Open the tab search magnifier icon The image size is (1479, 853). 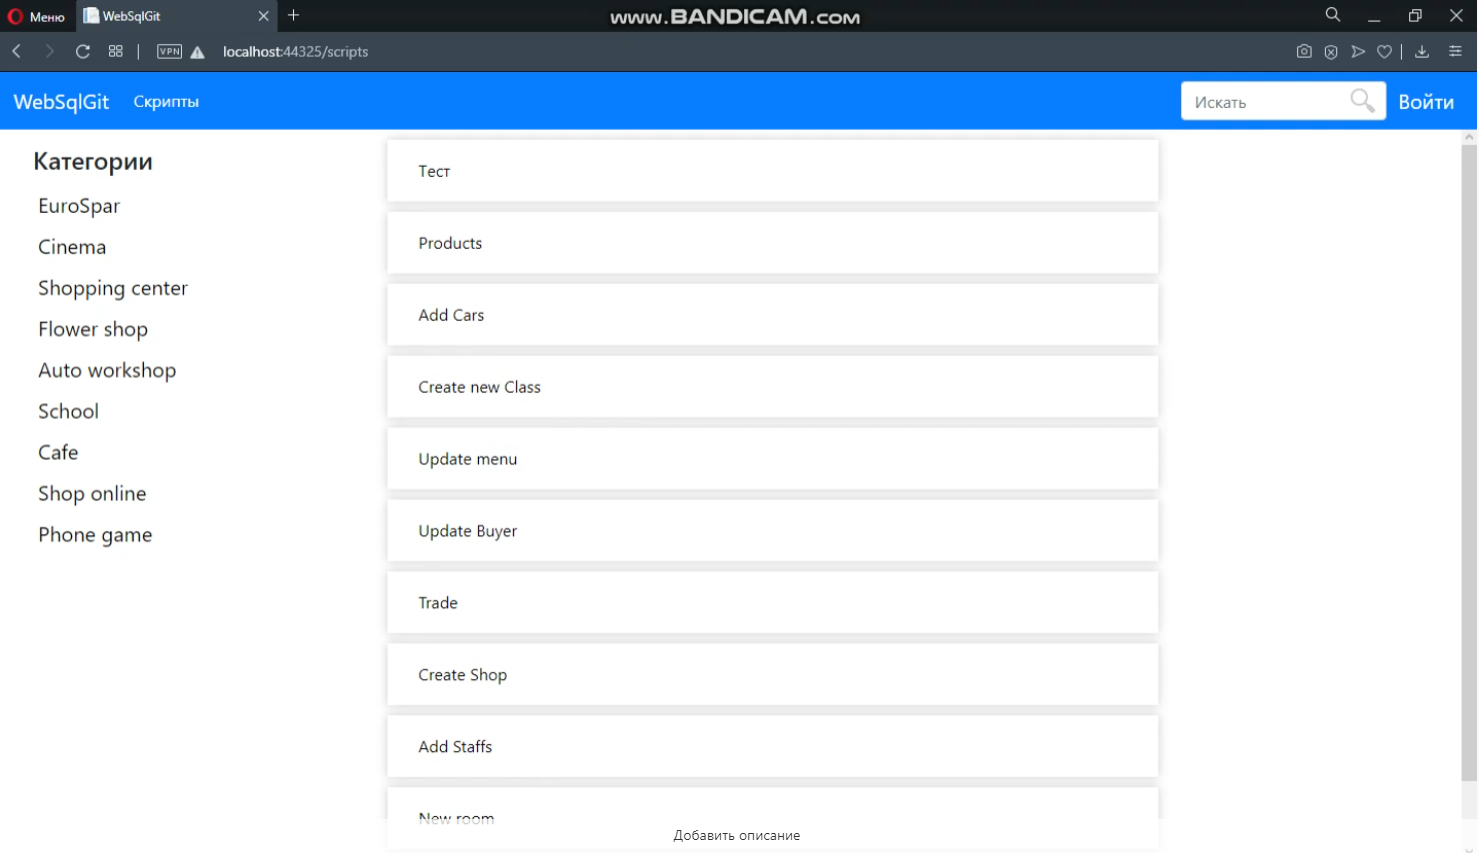(1333, 15)
